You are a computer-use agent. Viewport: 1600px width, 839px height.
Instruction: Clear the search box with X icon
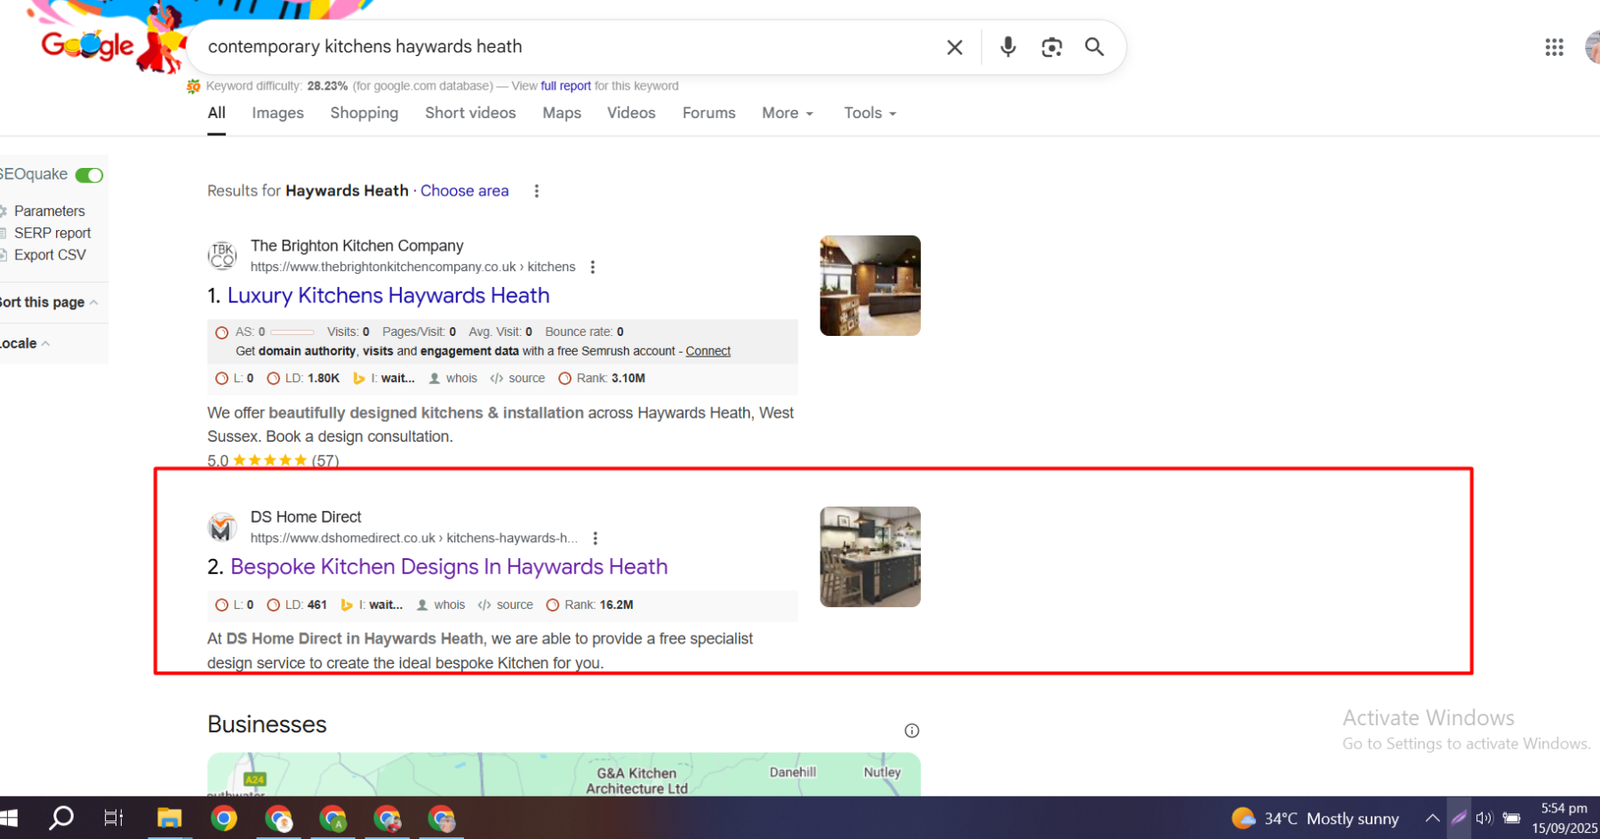coord(954,47)
